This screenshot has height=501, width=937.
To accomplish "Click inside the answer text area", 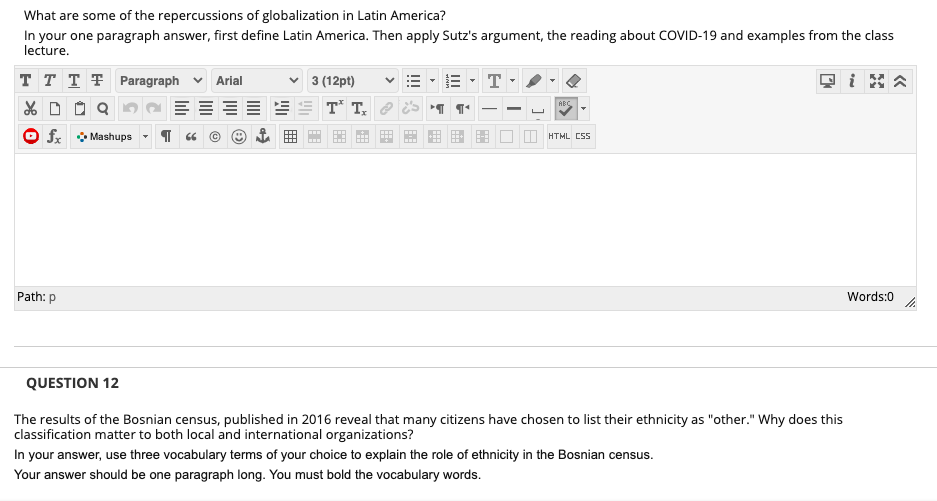I will pyautogui.click(x=465, y=219).
